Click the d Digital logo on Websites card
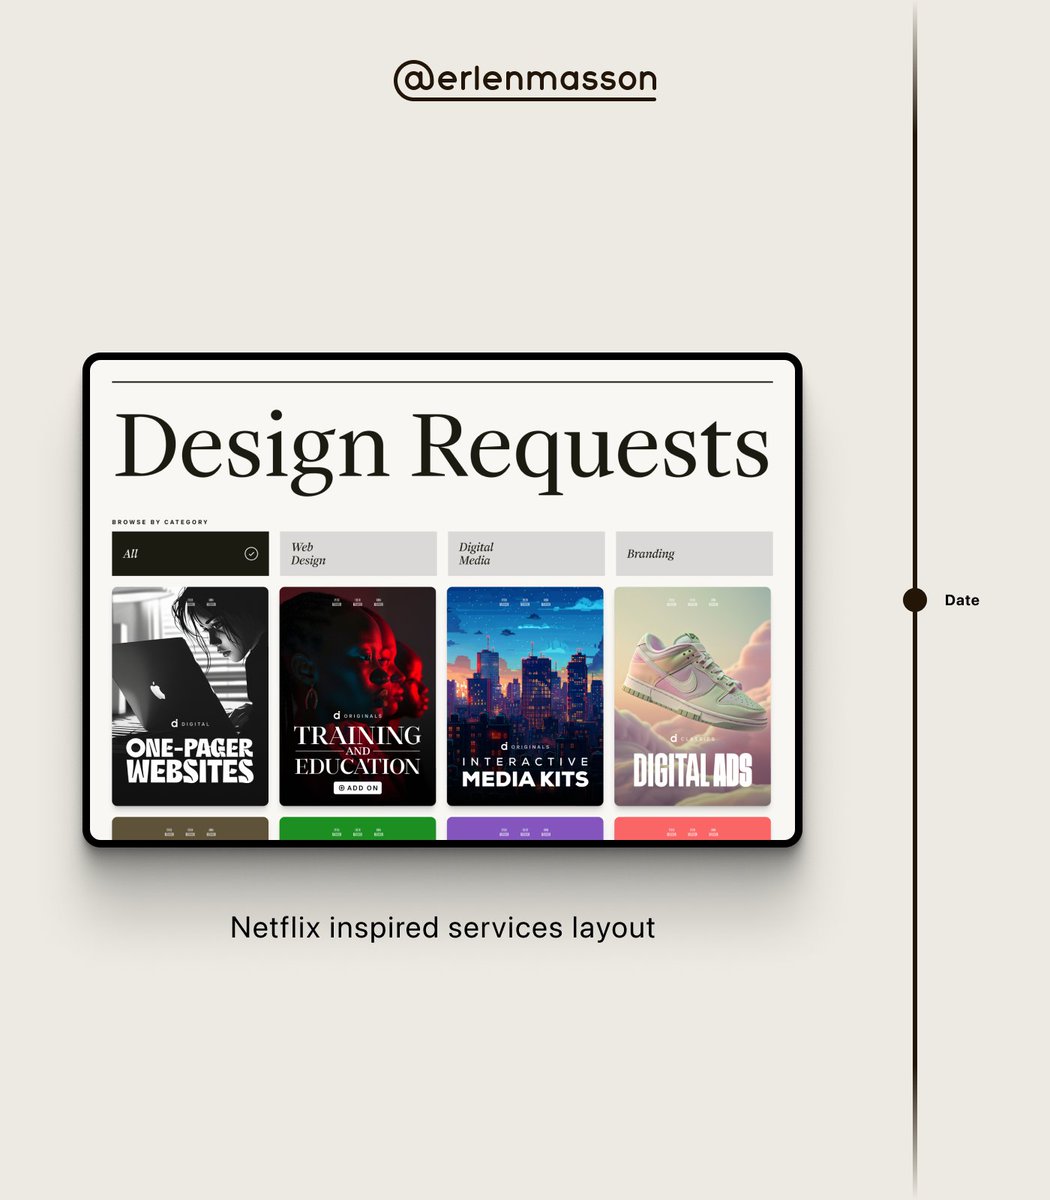The height and width of the screenshot is (1200, 1050). [x=190, y=723]
